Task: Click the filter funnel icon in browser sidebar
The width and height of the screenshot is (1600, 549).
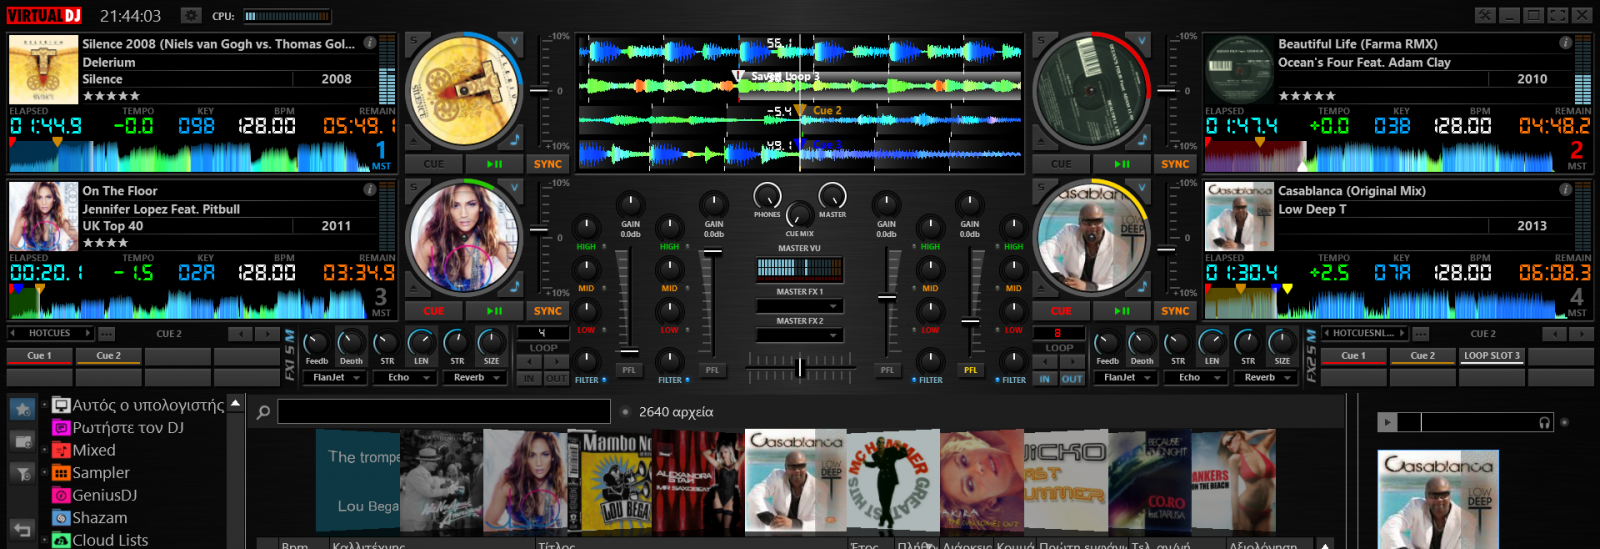Action: [x=22, y=473]
